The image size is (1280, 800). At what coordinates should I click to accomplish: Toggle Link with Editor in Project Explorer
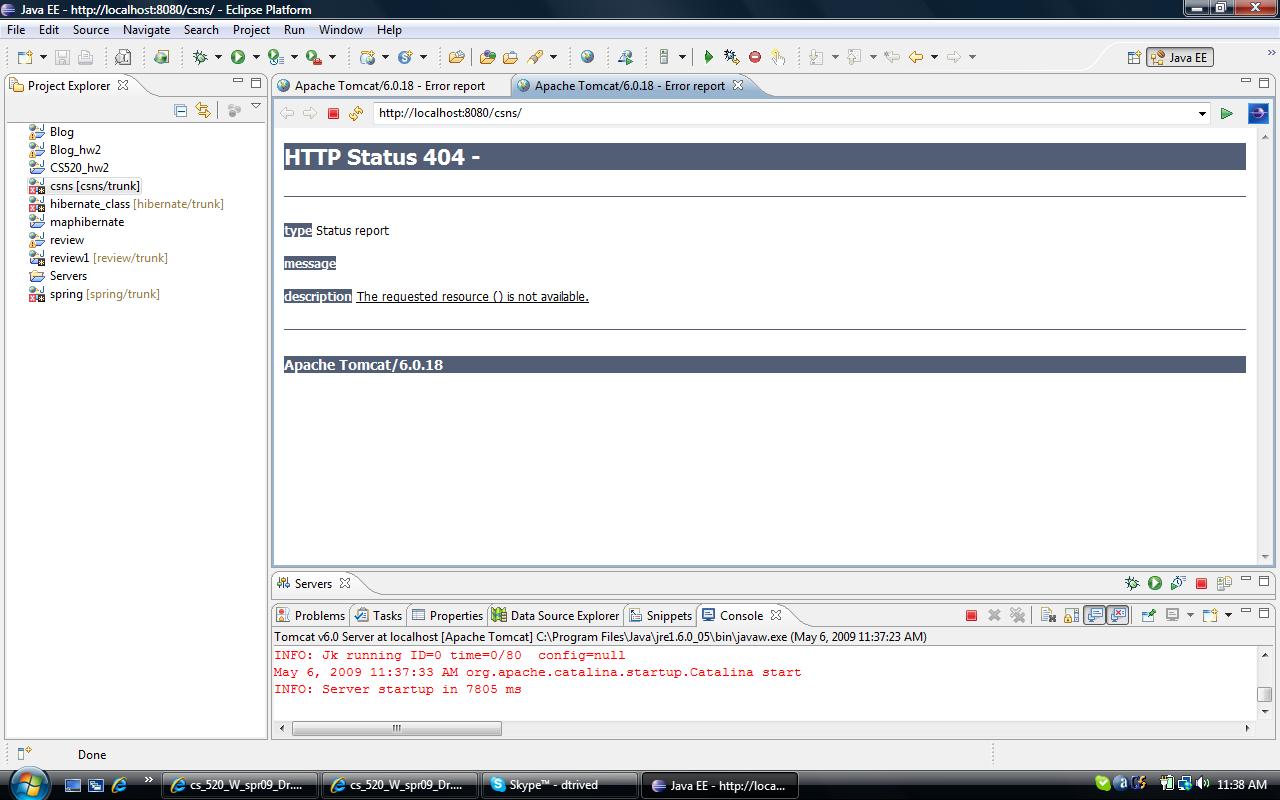tap(203, 110)
